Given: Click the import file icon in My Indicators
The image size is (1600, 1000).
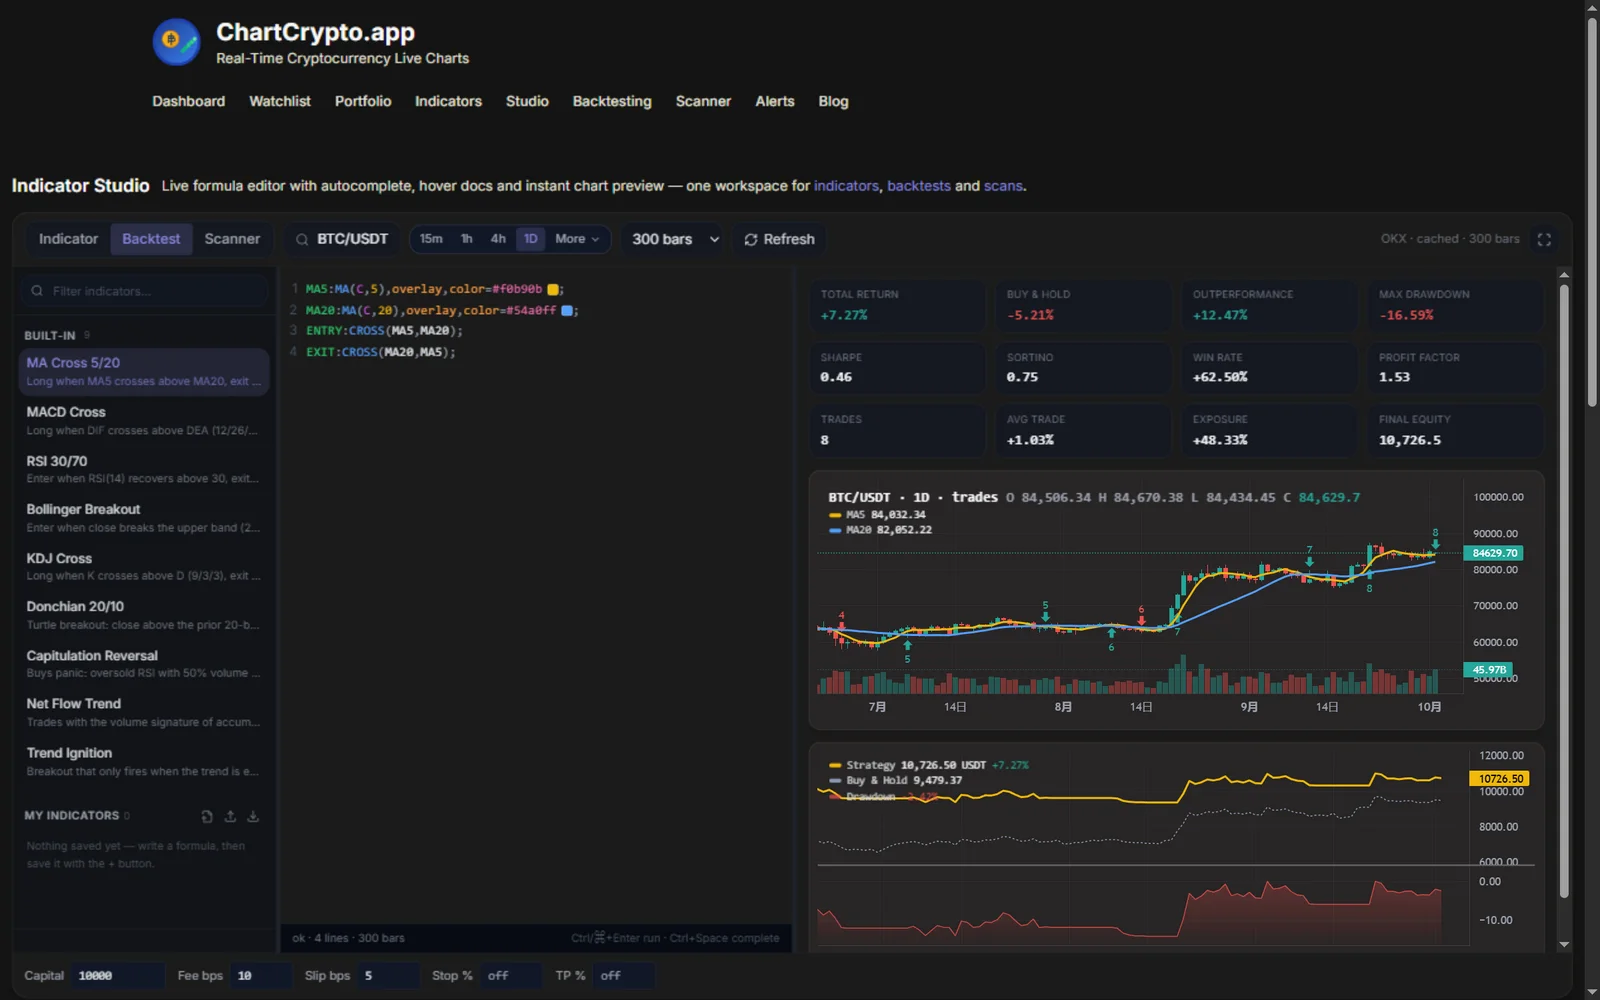Looking at the screenshot, I should tap(207, 816).
